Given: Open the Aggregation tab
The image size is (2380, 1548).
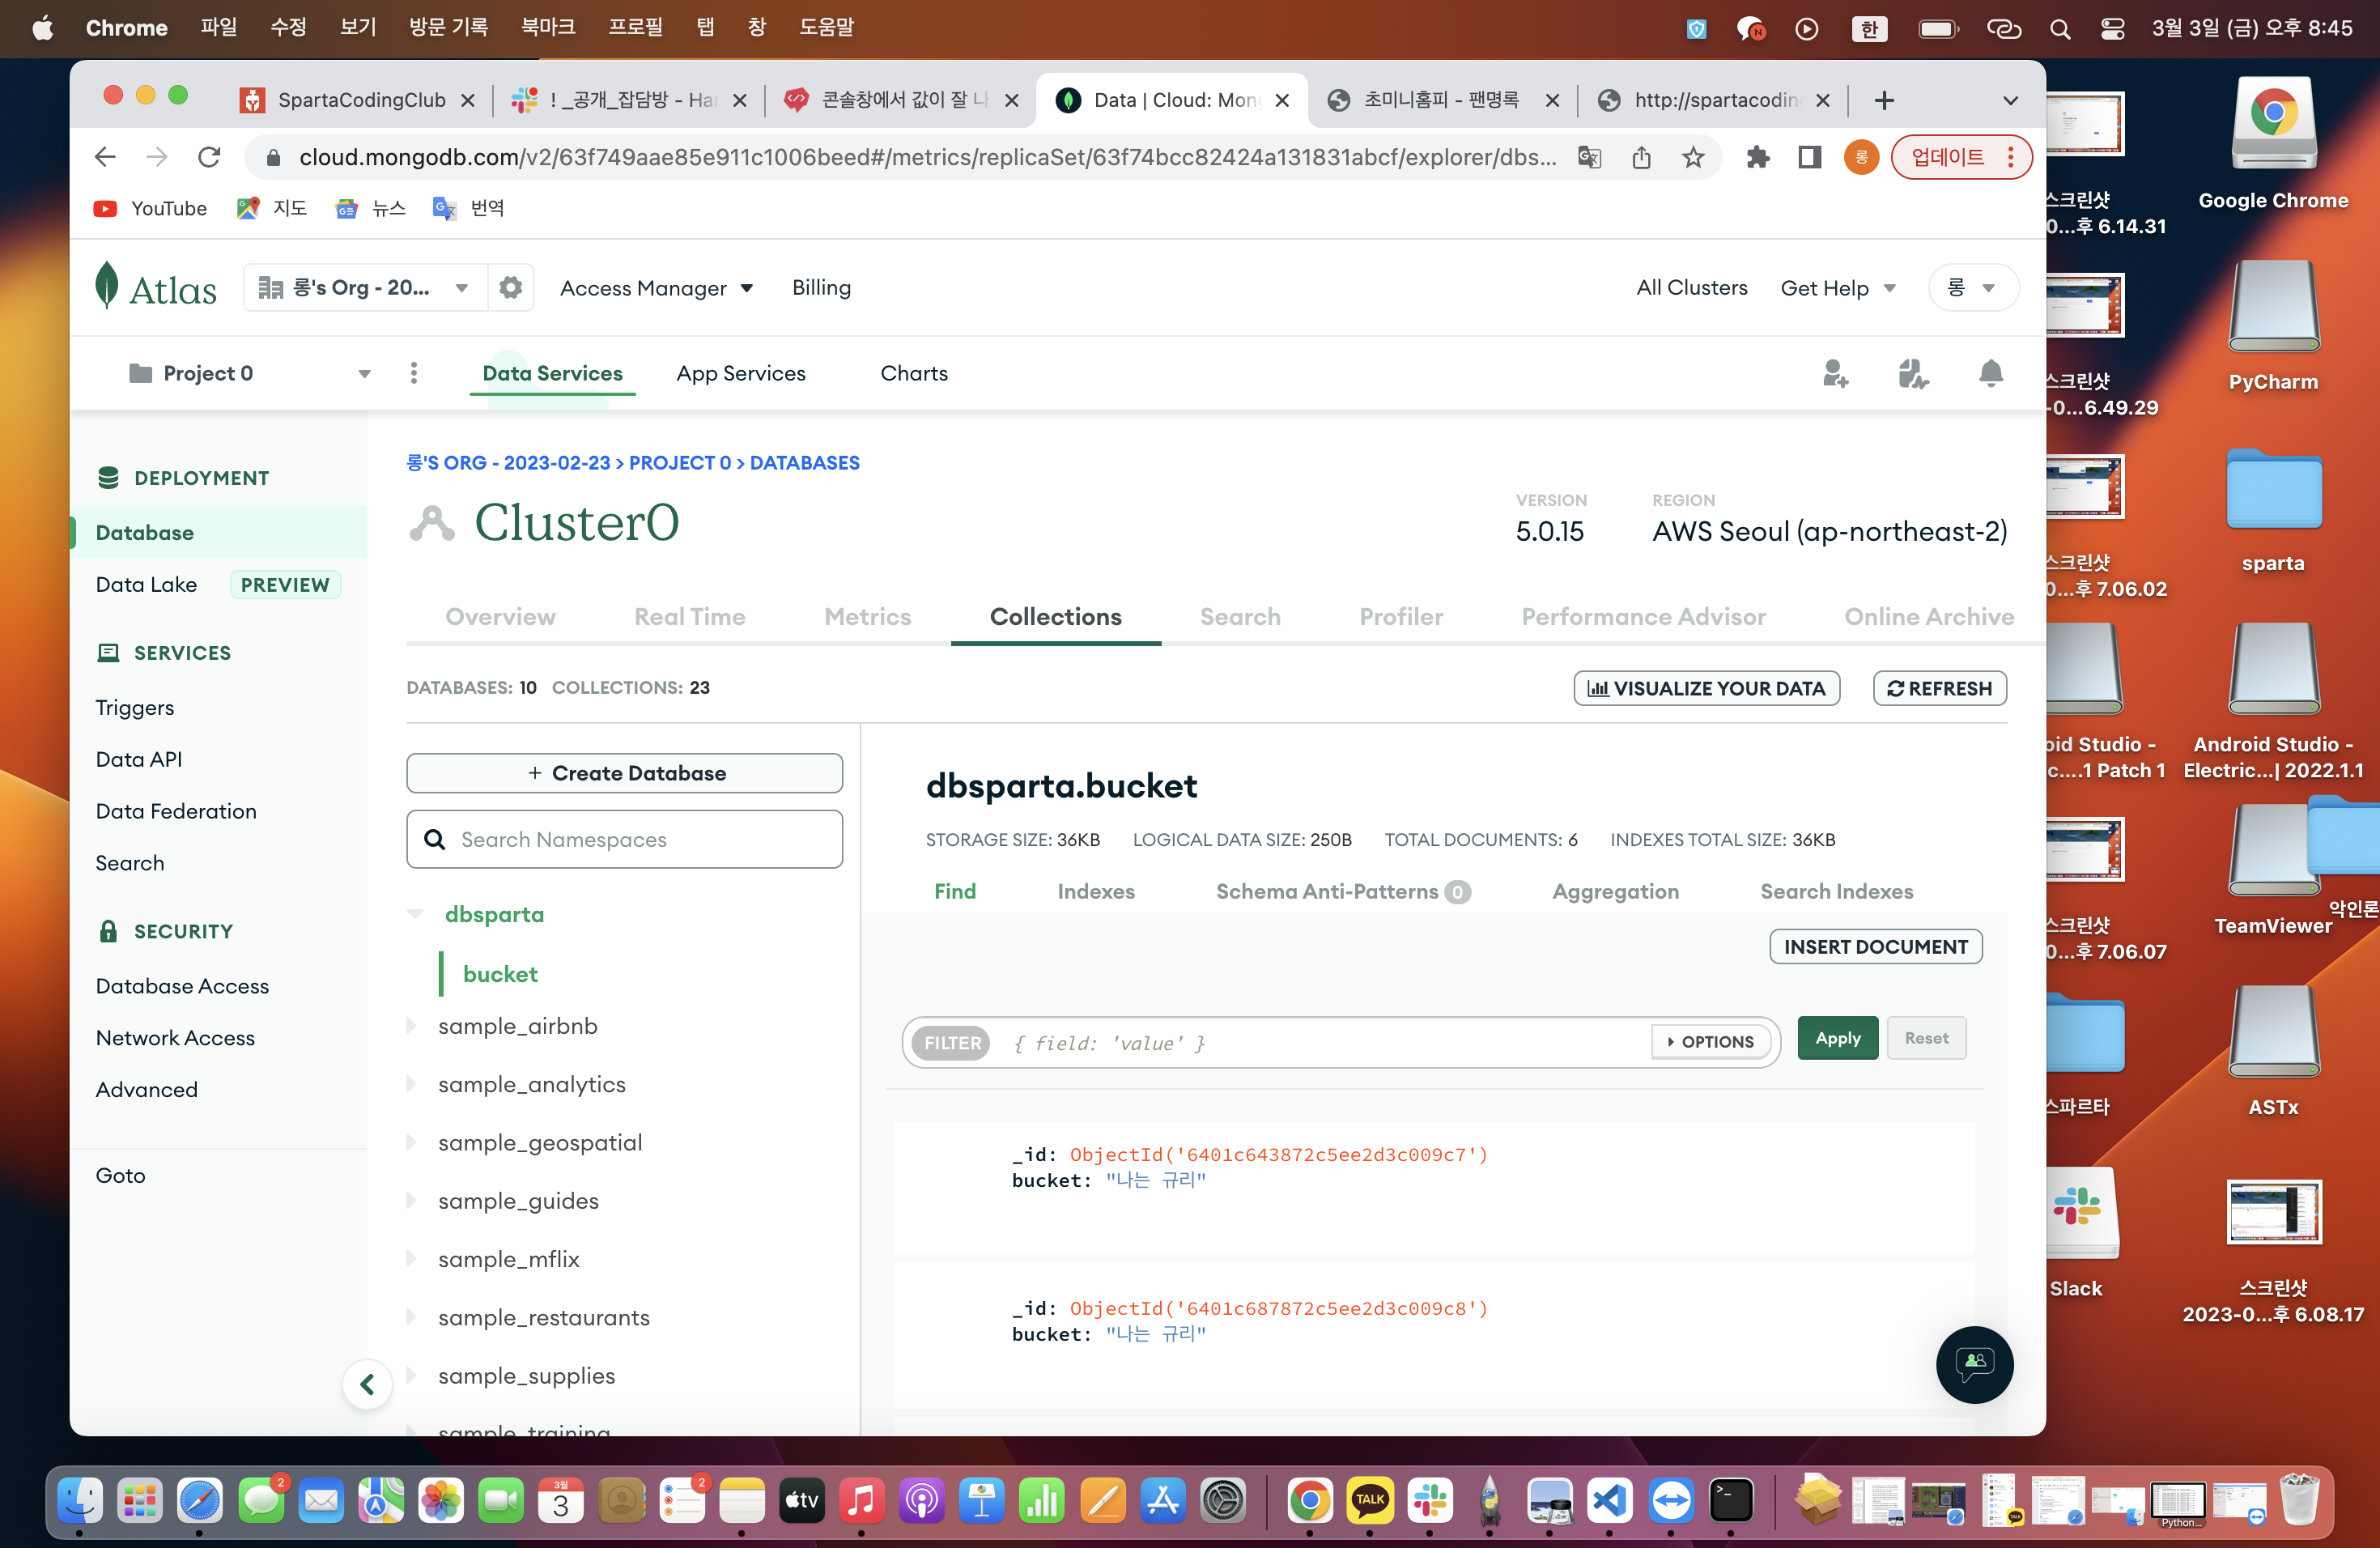Looking at the screenshot, I should pos(1615,891).
